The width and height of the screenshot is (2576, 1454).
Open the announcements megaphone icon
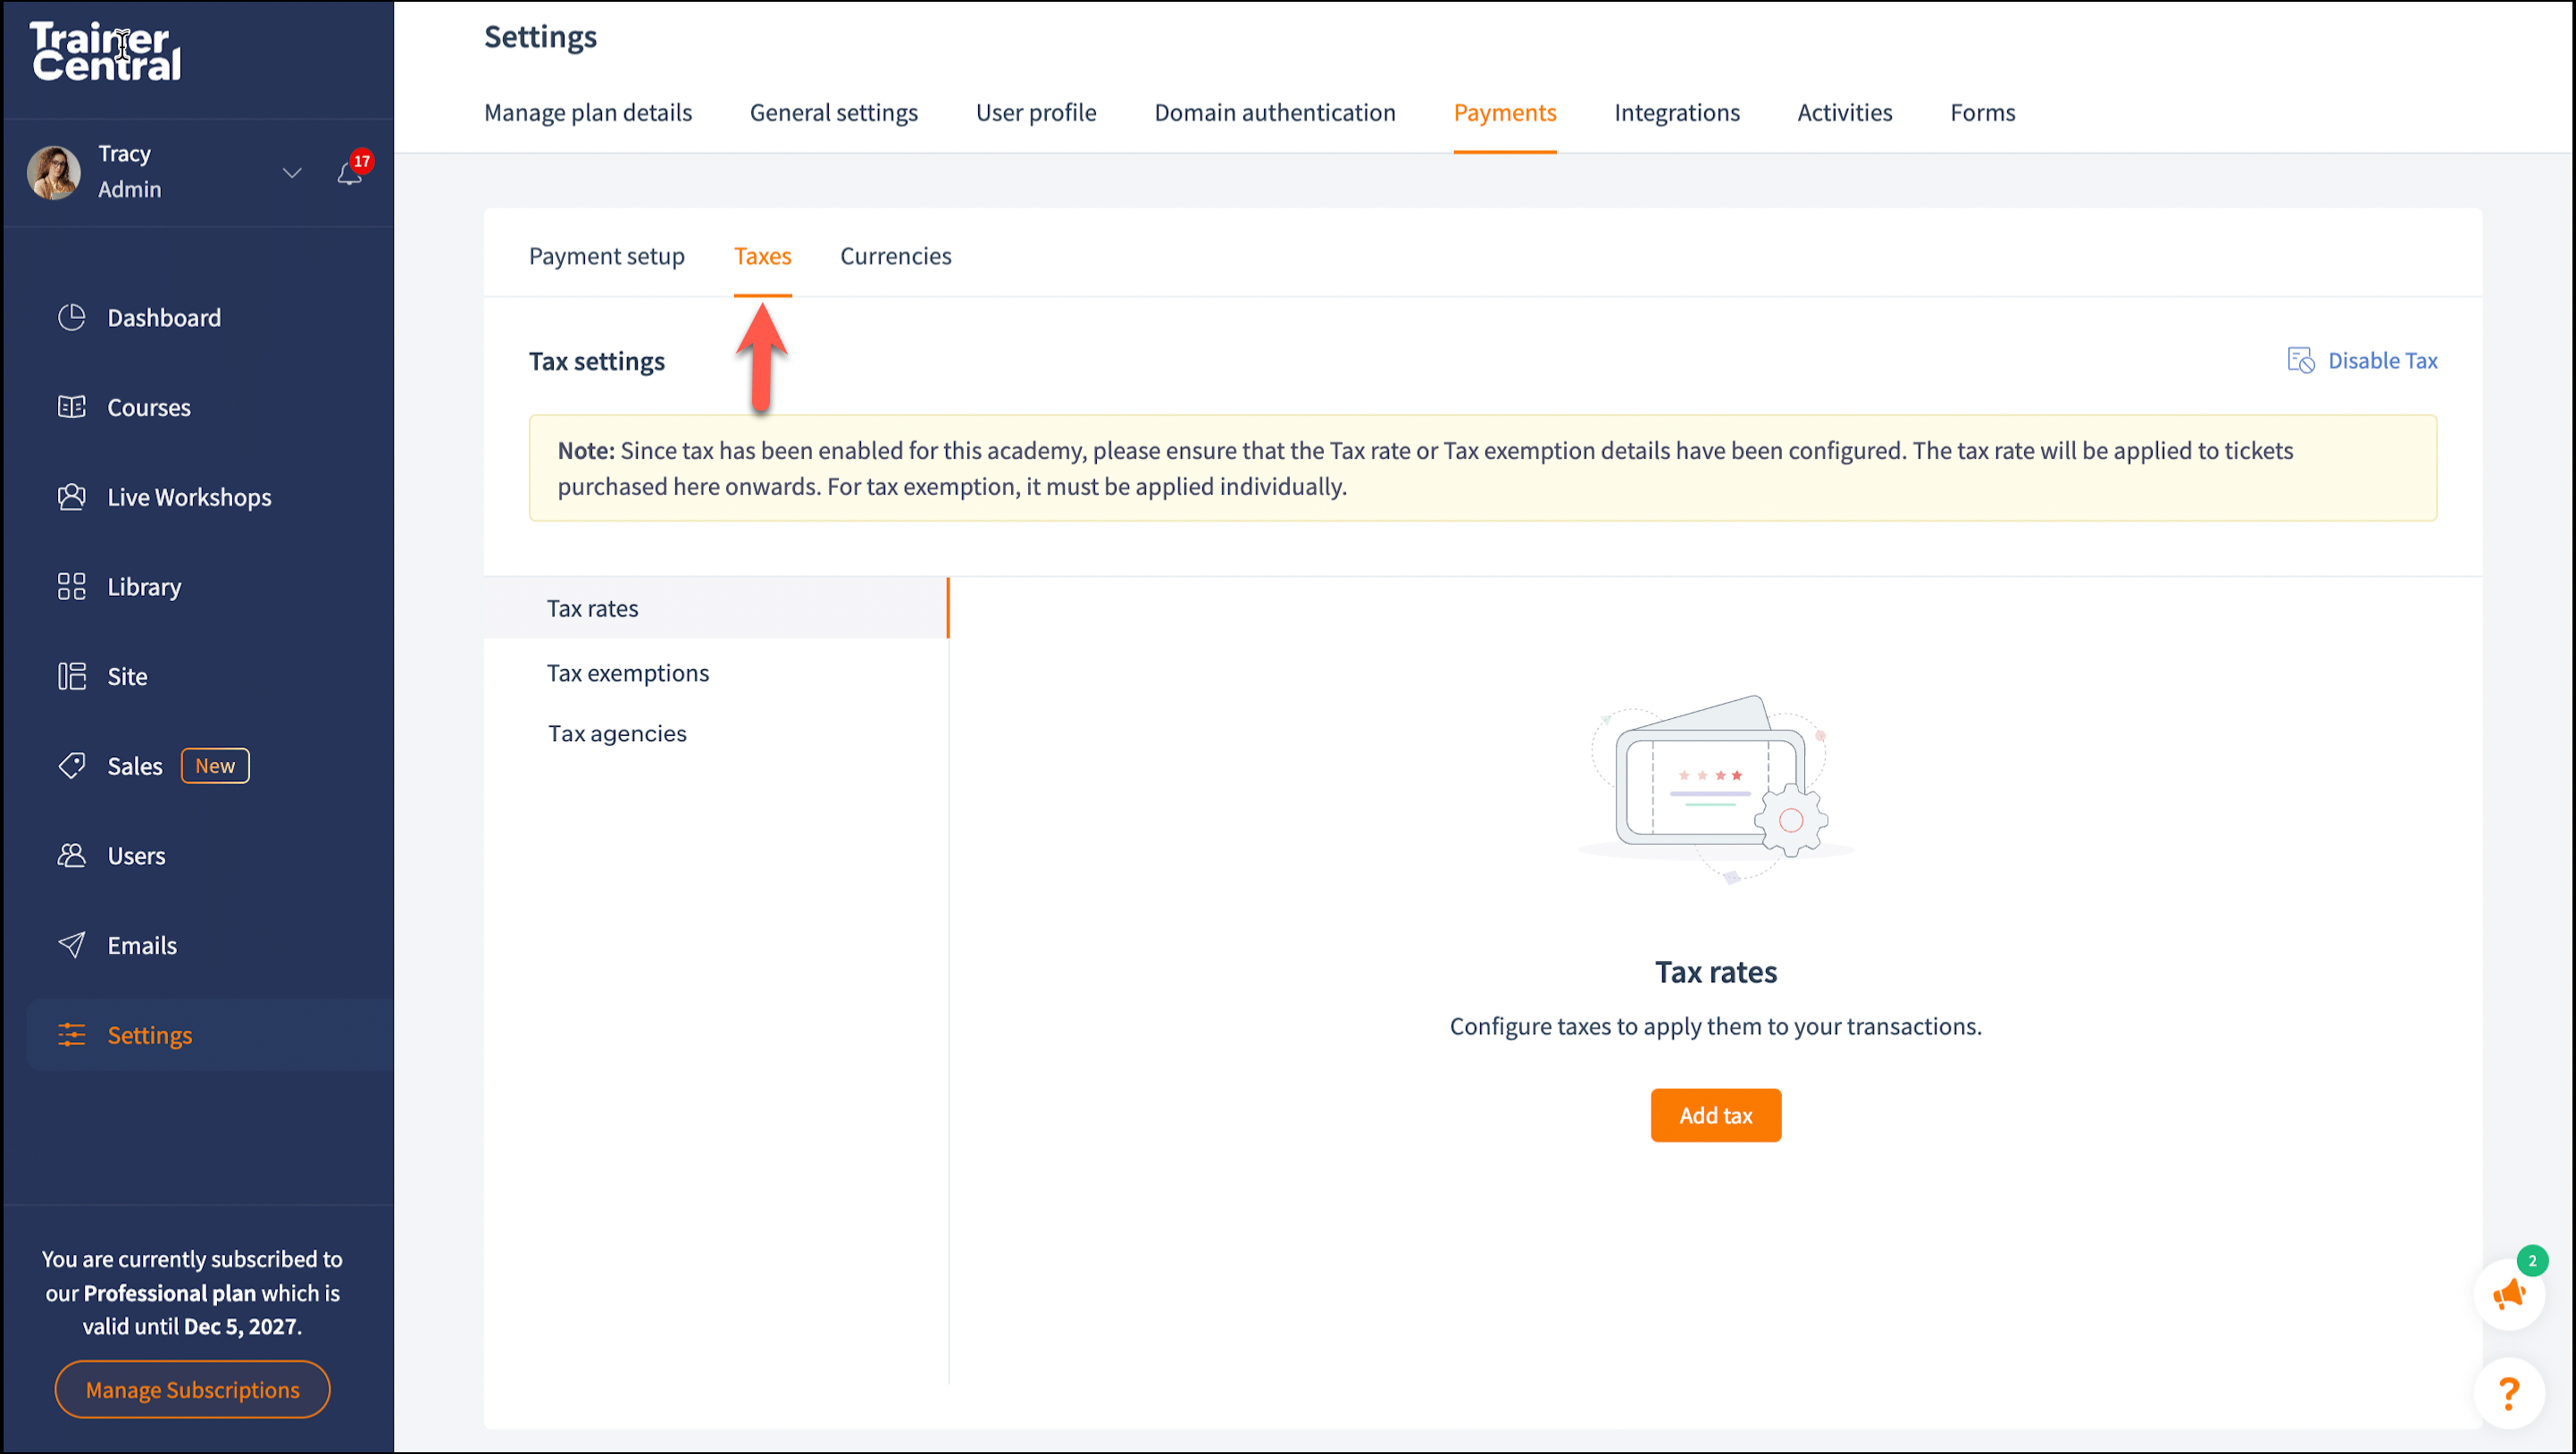2508,1296
